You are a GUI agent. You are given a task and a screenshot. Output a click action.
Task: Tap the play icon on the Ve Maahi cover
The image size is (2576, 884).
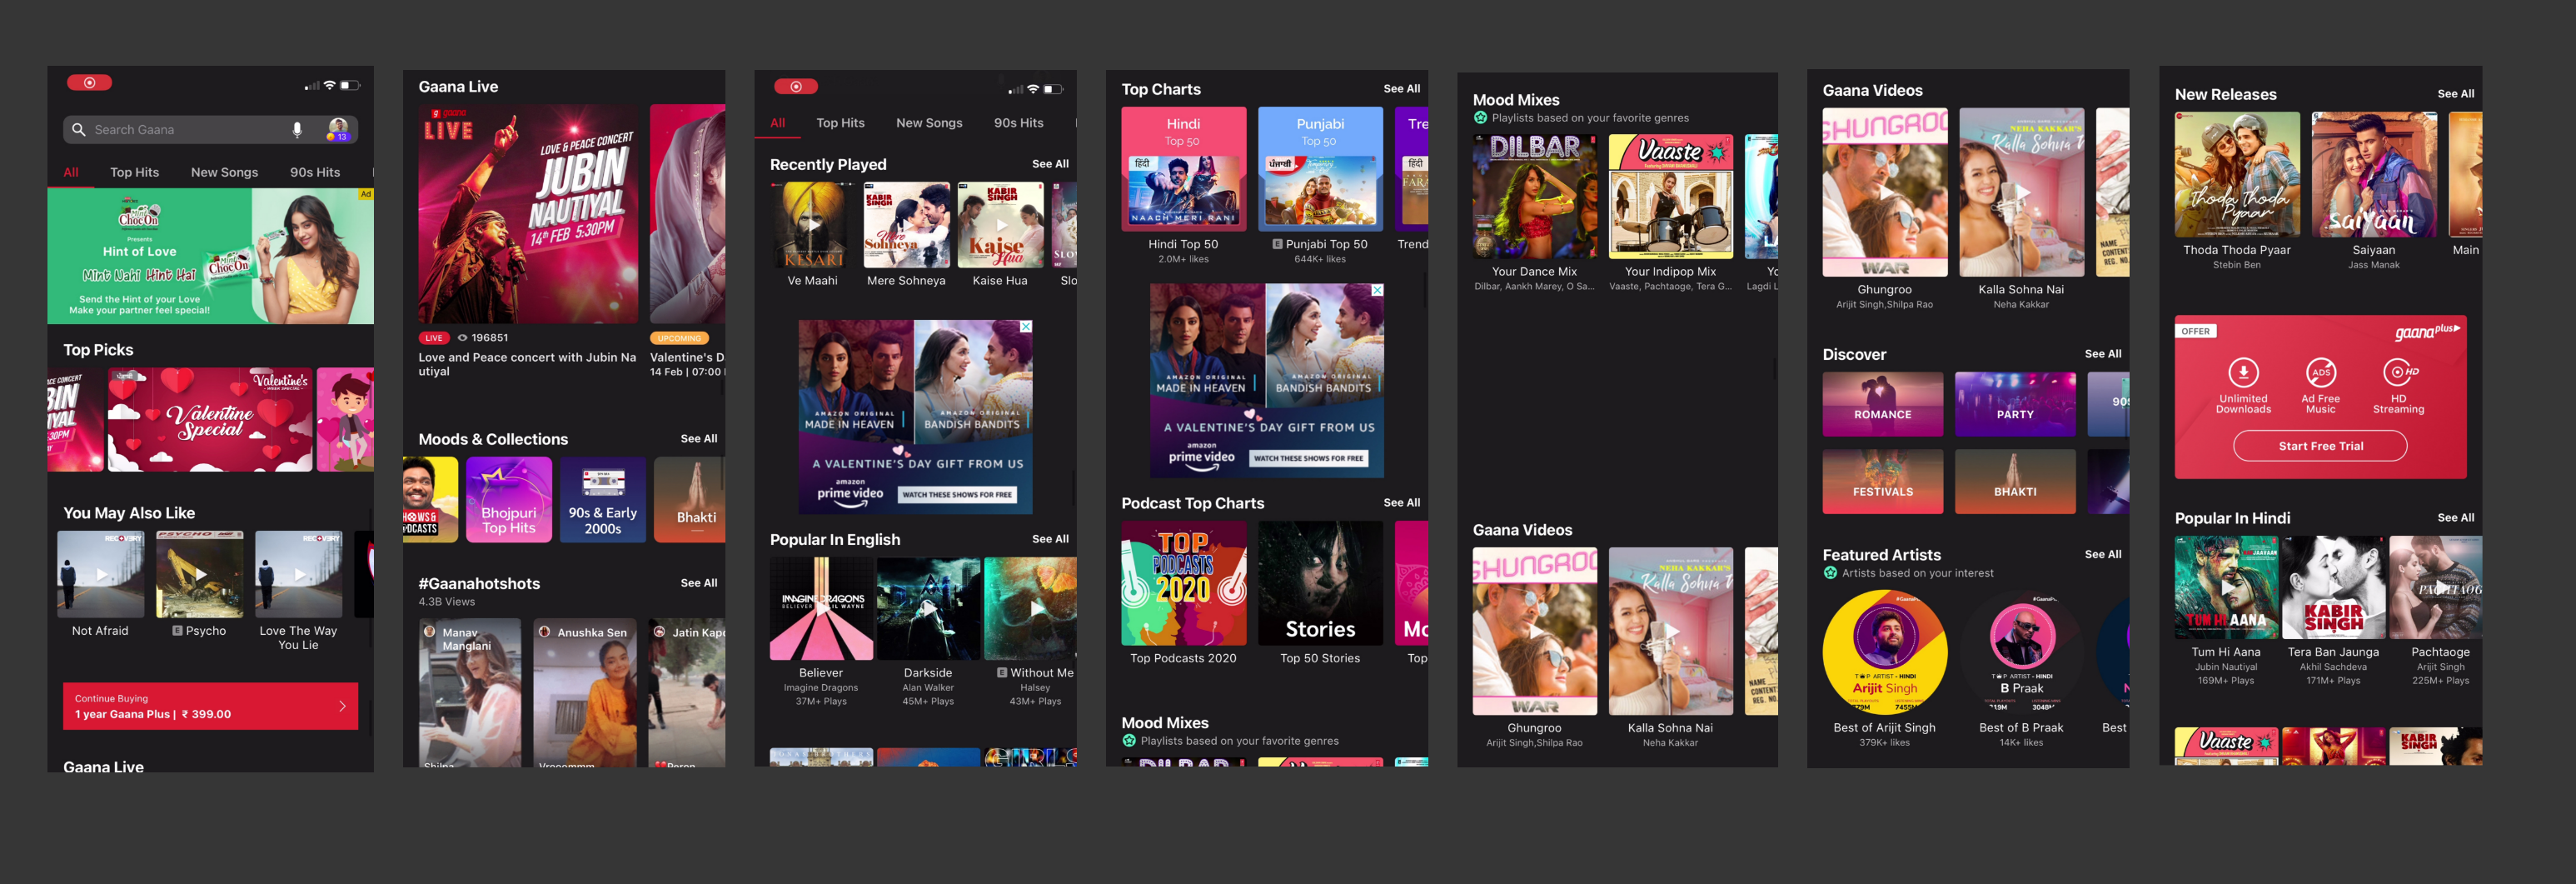click(x=813, y=225)
